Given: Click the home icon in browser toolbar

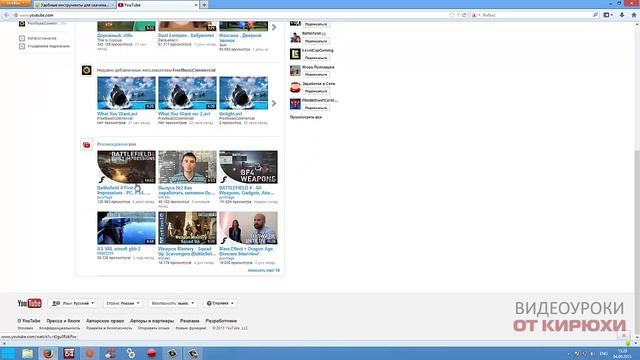Looking at the screenshot, I should click(634, 15).
